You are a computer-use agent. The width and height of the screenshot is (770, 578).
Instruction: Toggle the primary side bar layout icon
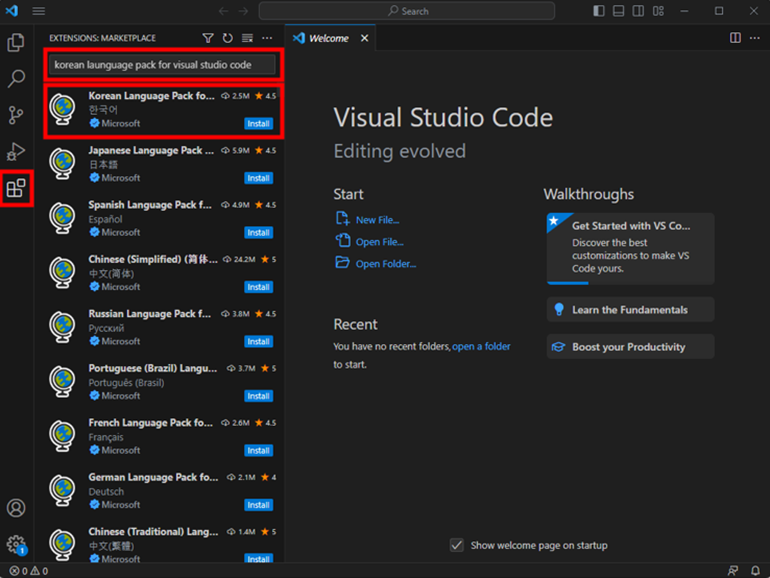pyautogui.click(x=599, y=11)
